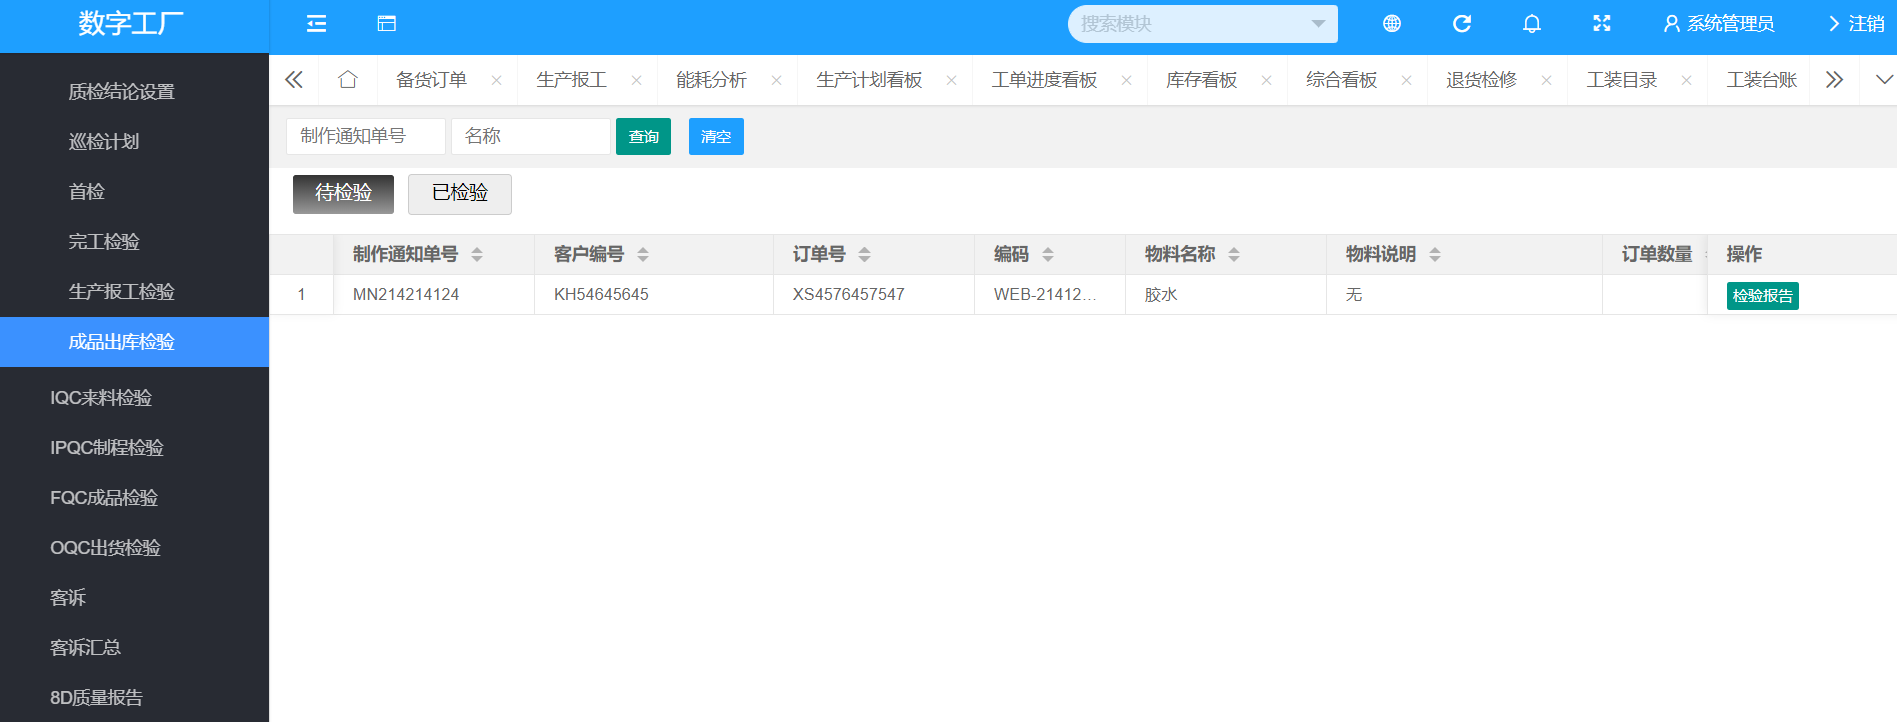Sort by 物料说明 column
The image size is (1897, 722).
pos(1435,254)
